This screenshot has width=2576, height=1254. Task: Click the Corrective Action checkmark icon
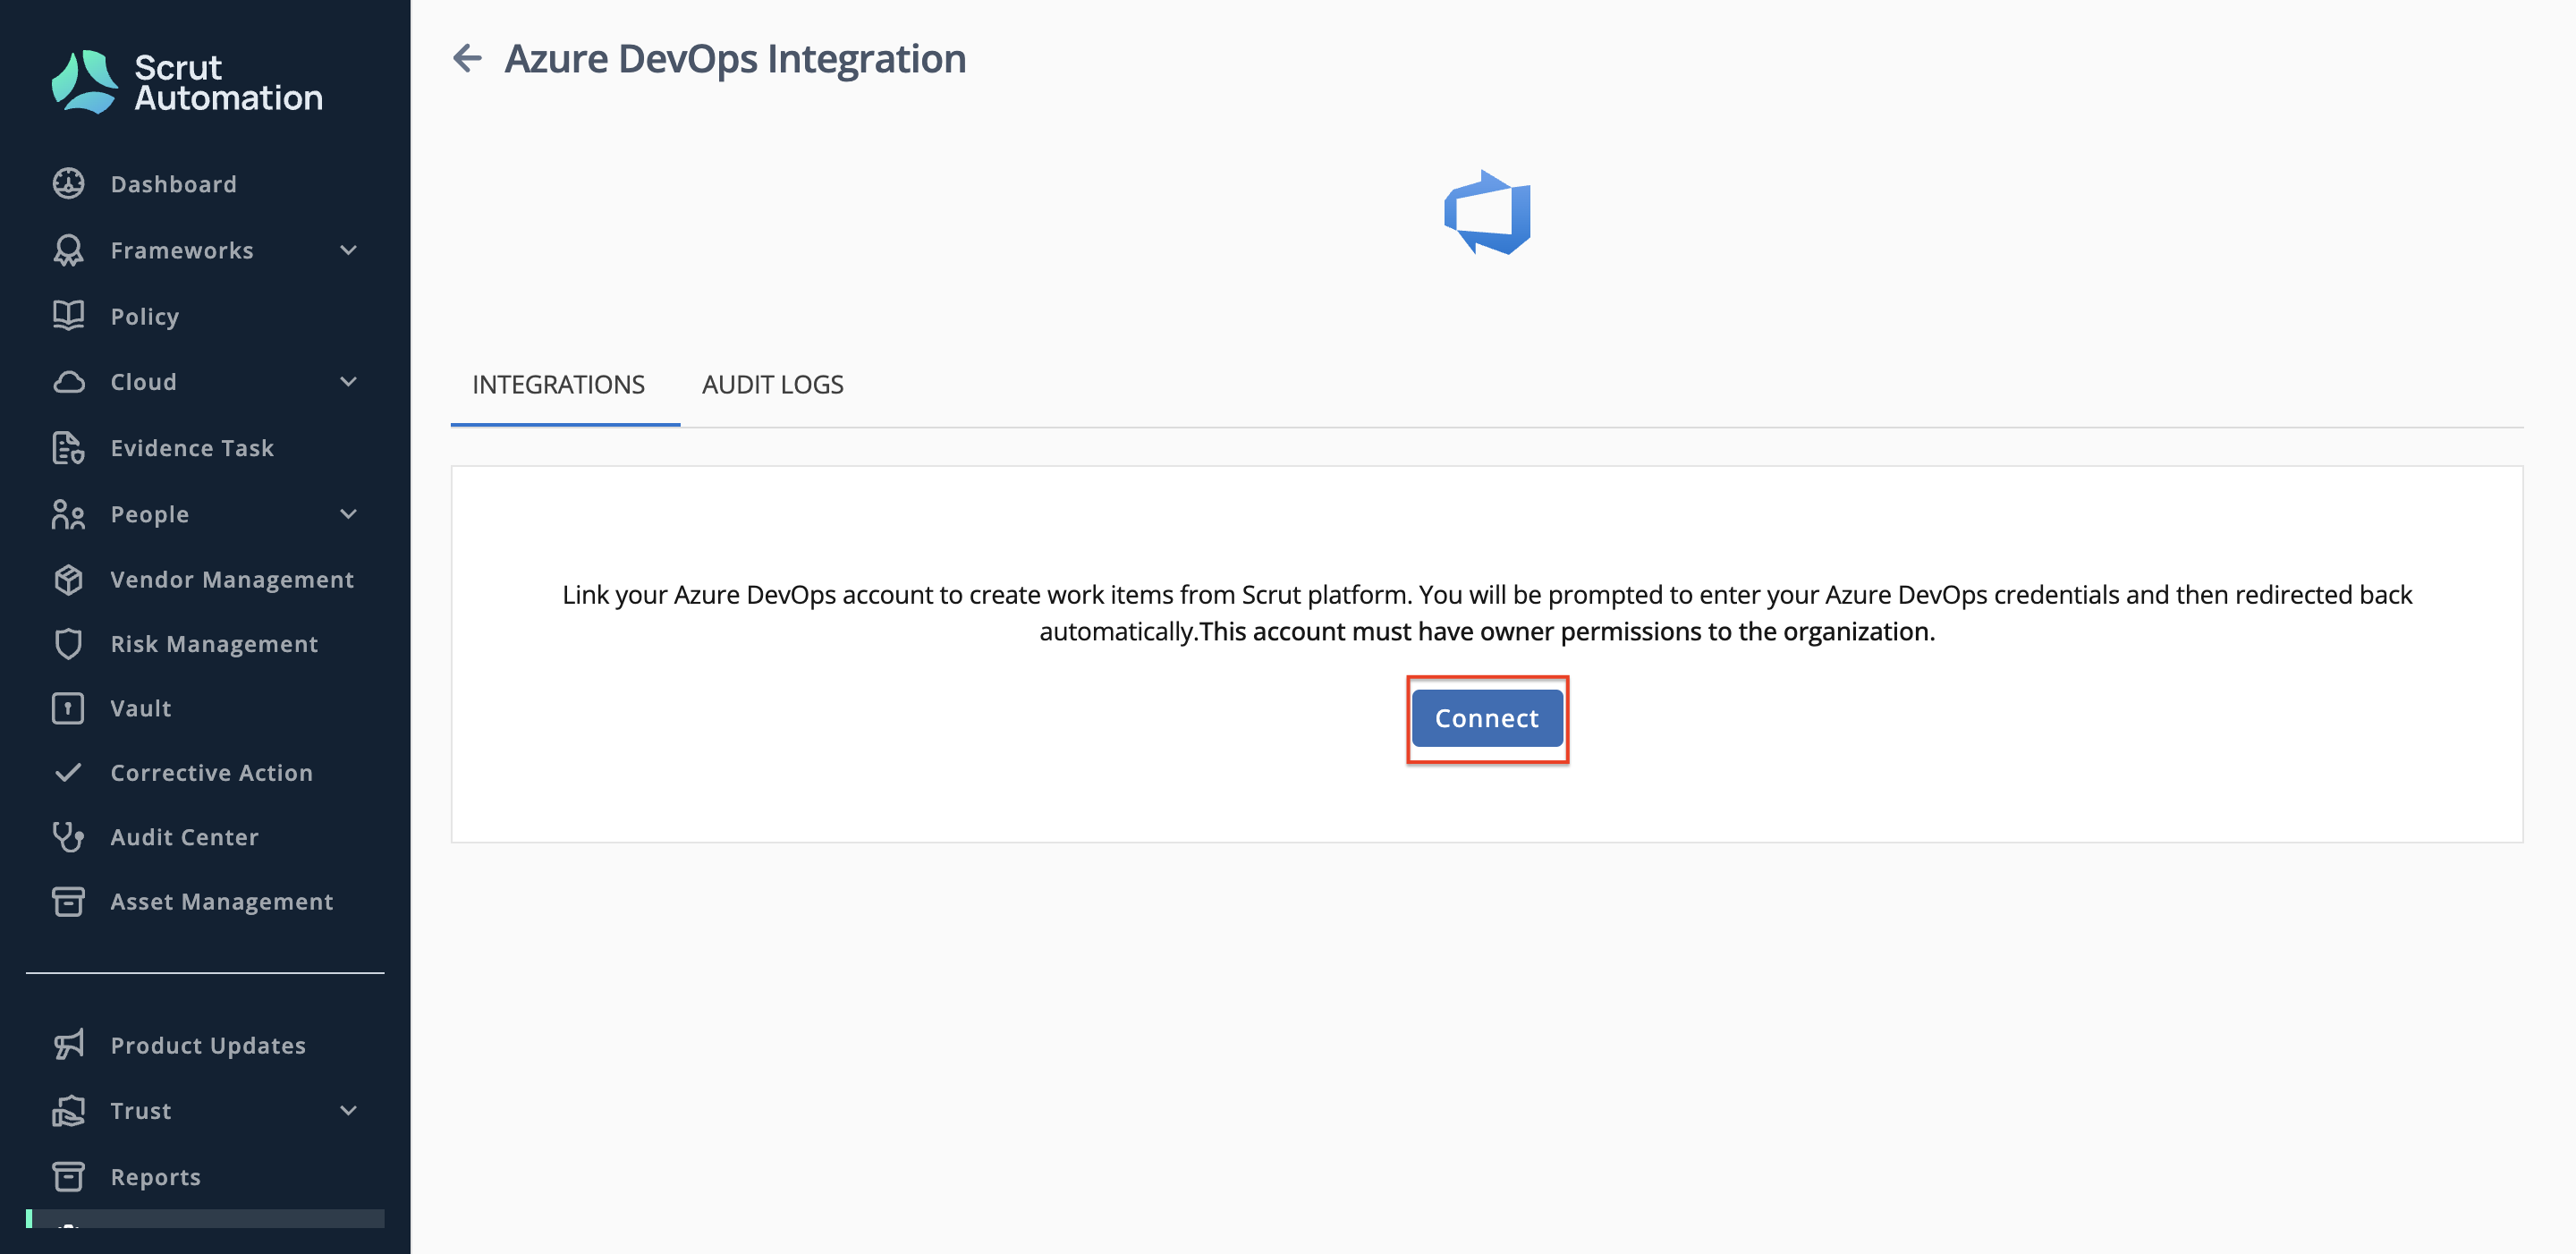coord(68,773)
